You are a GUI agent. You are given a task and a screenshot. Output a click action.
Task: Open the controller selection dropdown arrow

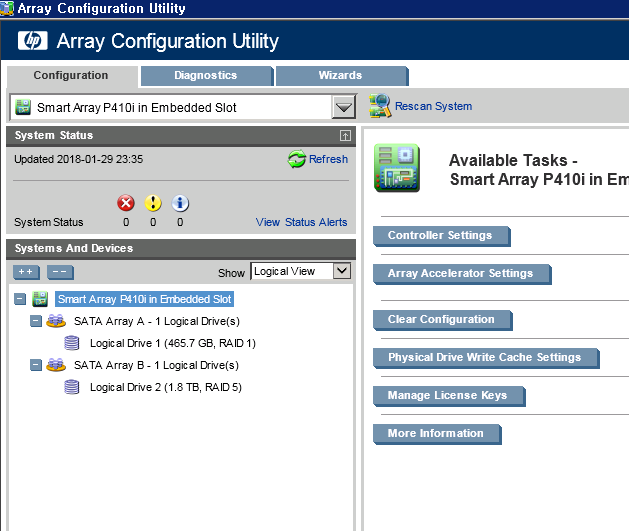coord(344,107)
